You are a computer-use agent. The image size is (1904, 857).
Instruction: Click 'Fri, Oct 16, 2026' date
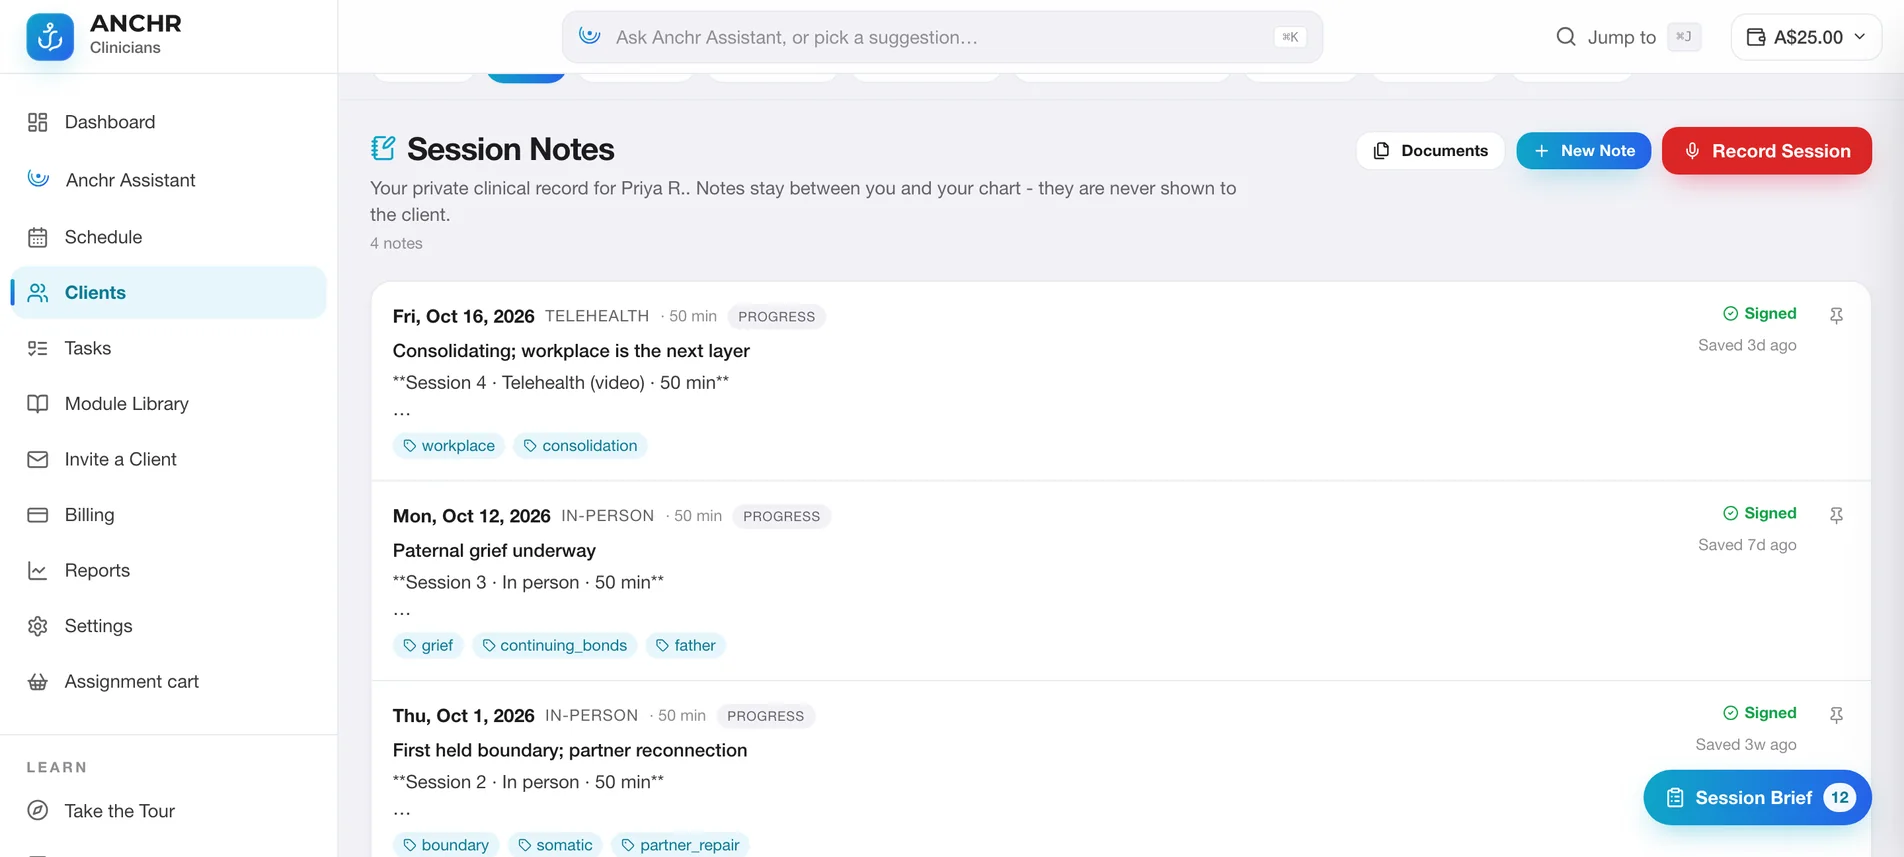click(463, 317)
